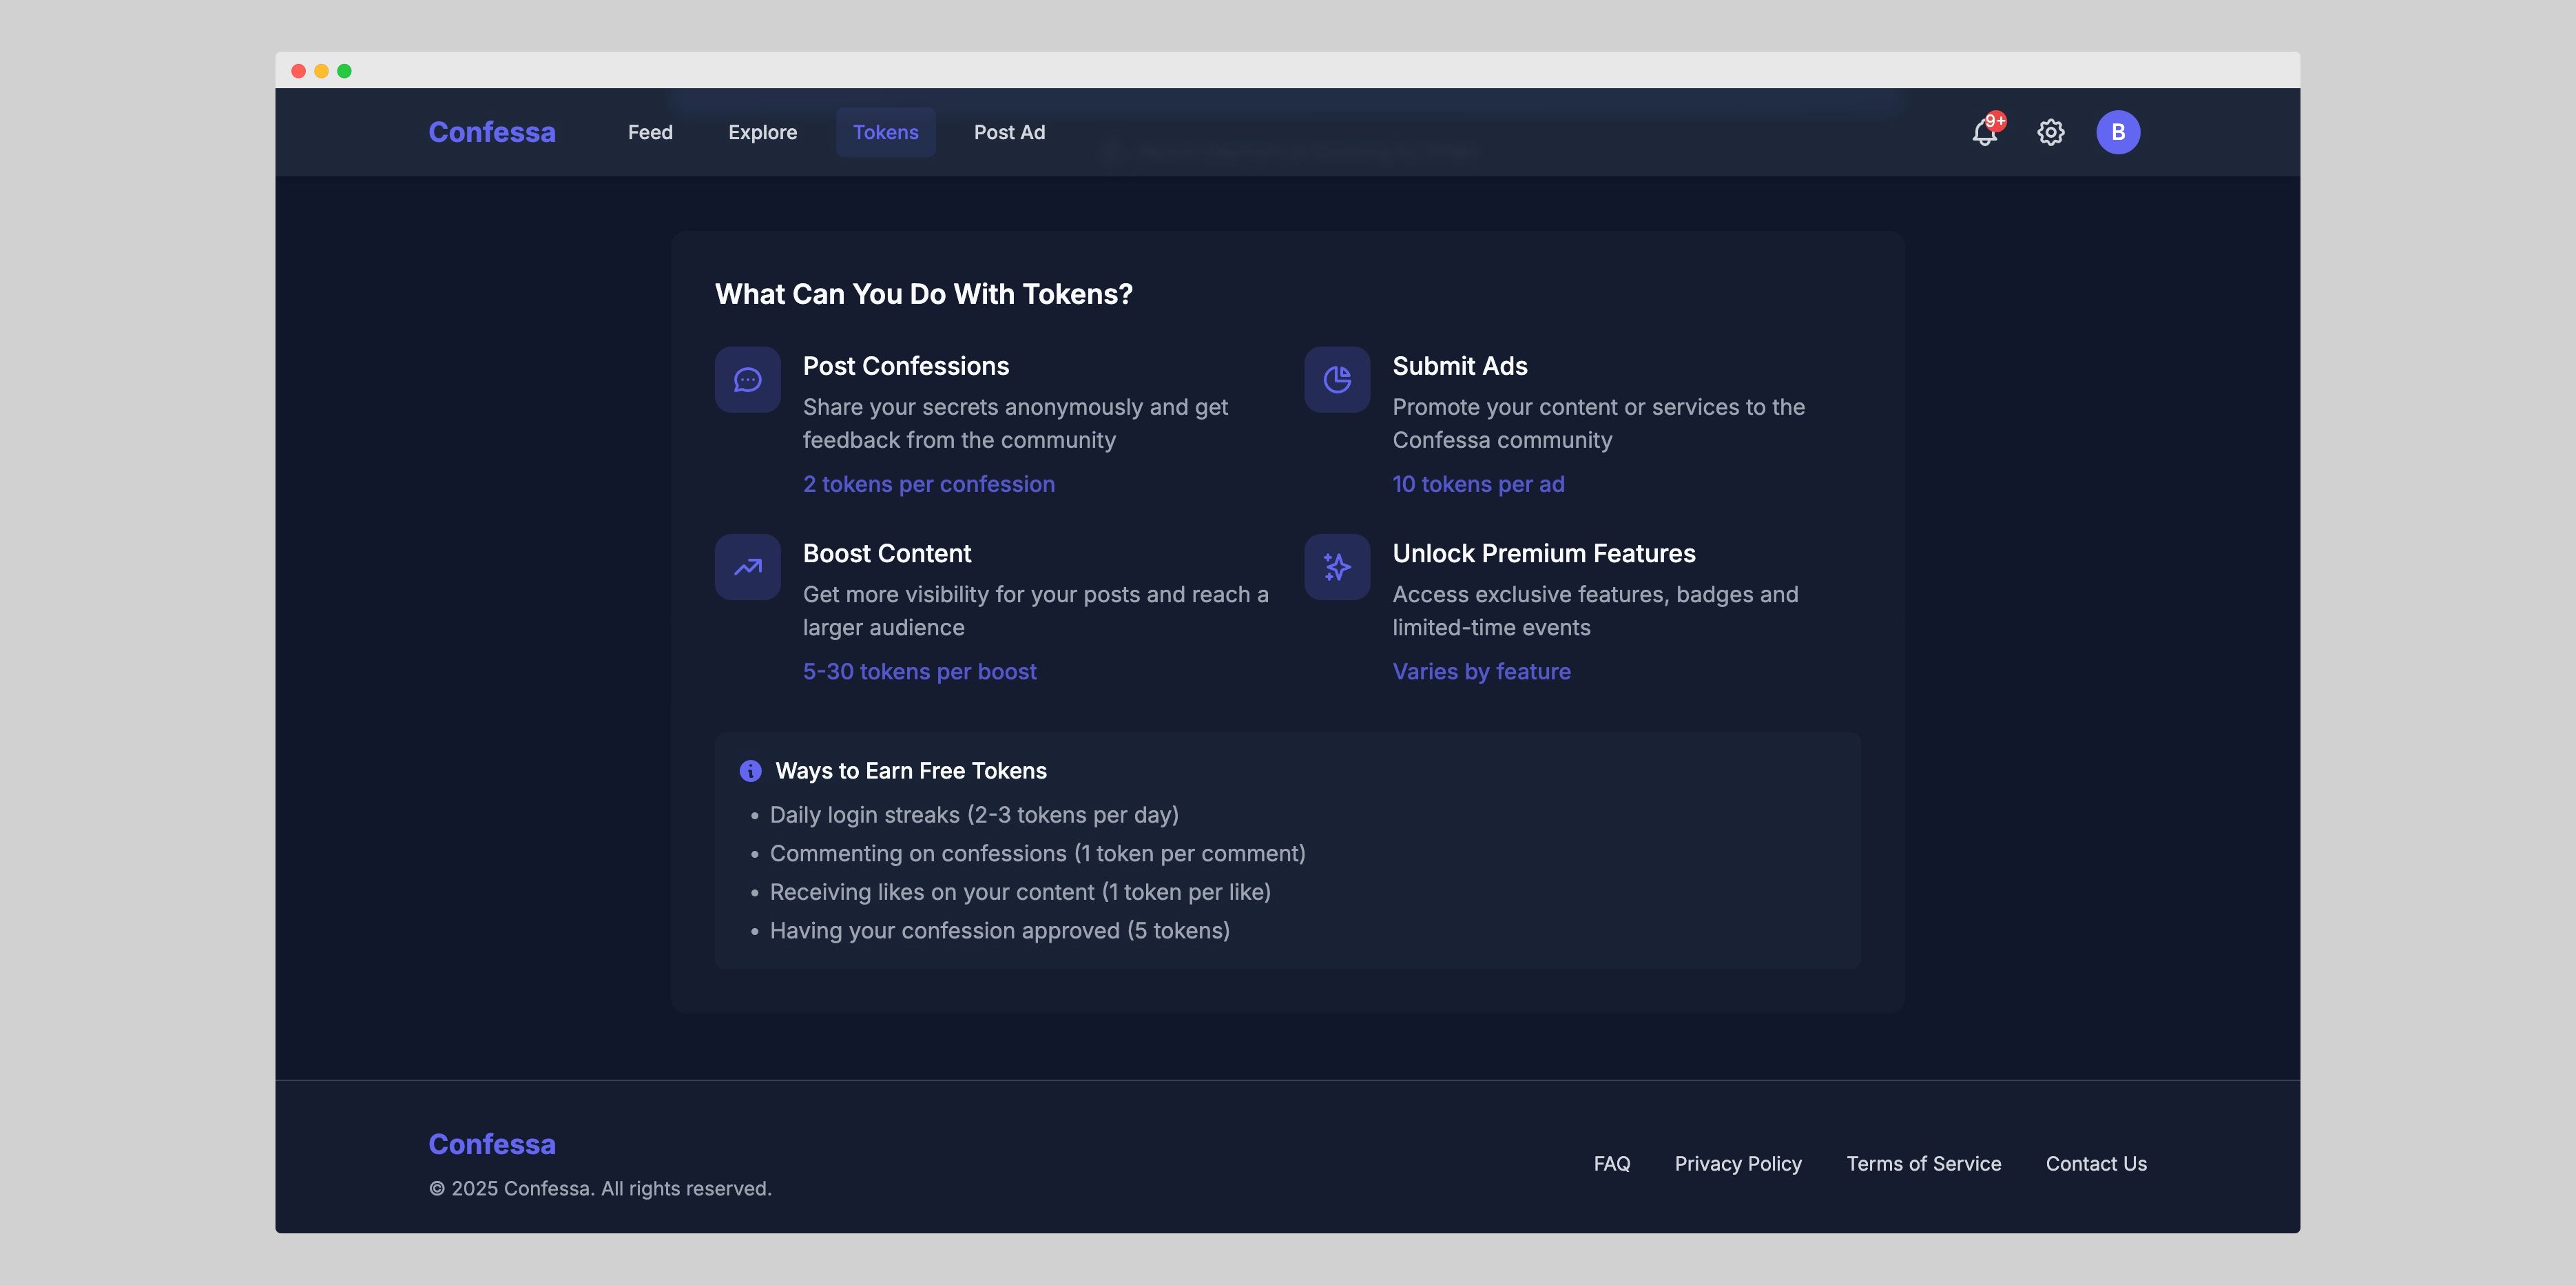
Task: Click the user avatar labeled B
Action: 2117,132
